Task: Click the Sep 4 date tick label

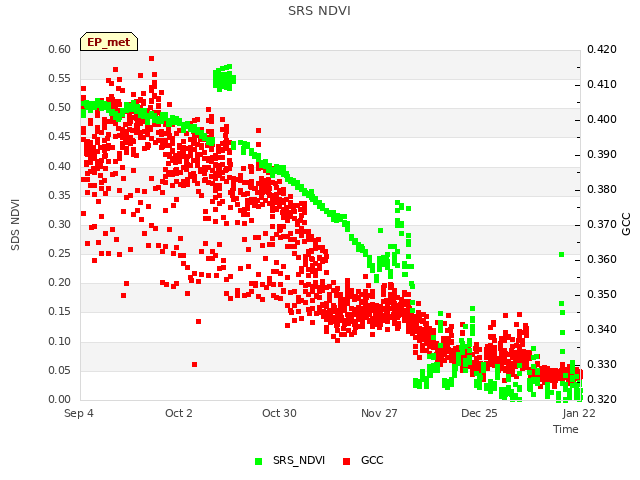Action: [79, 413]
